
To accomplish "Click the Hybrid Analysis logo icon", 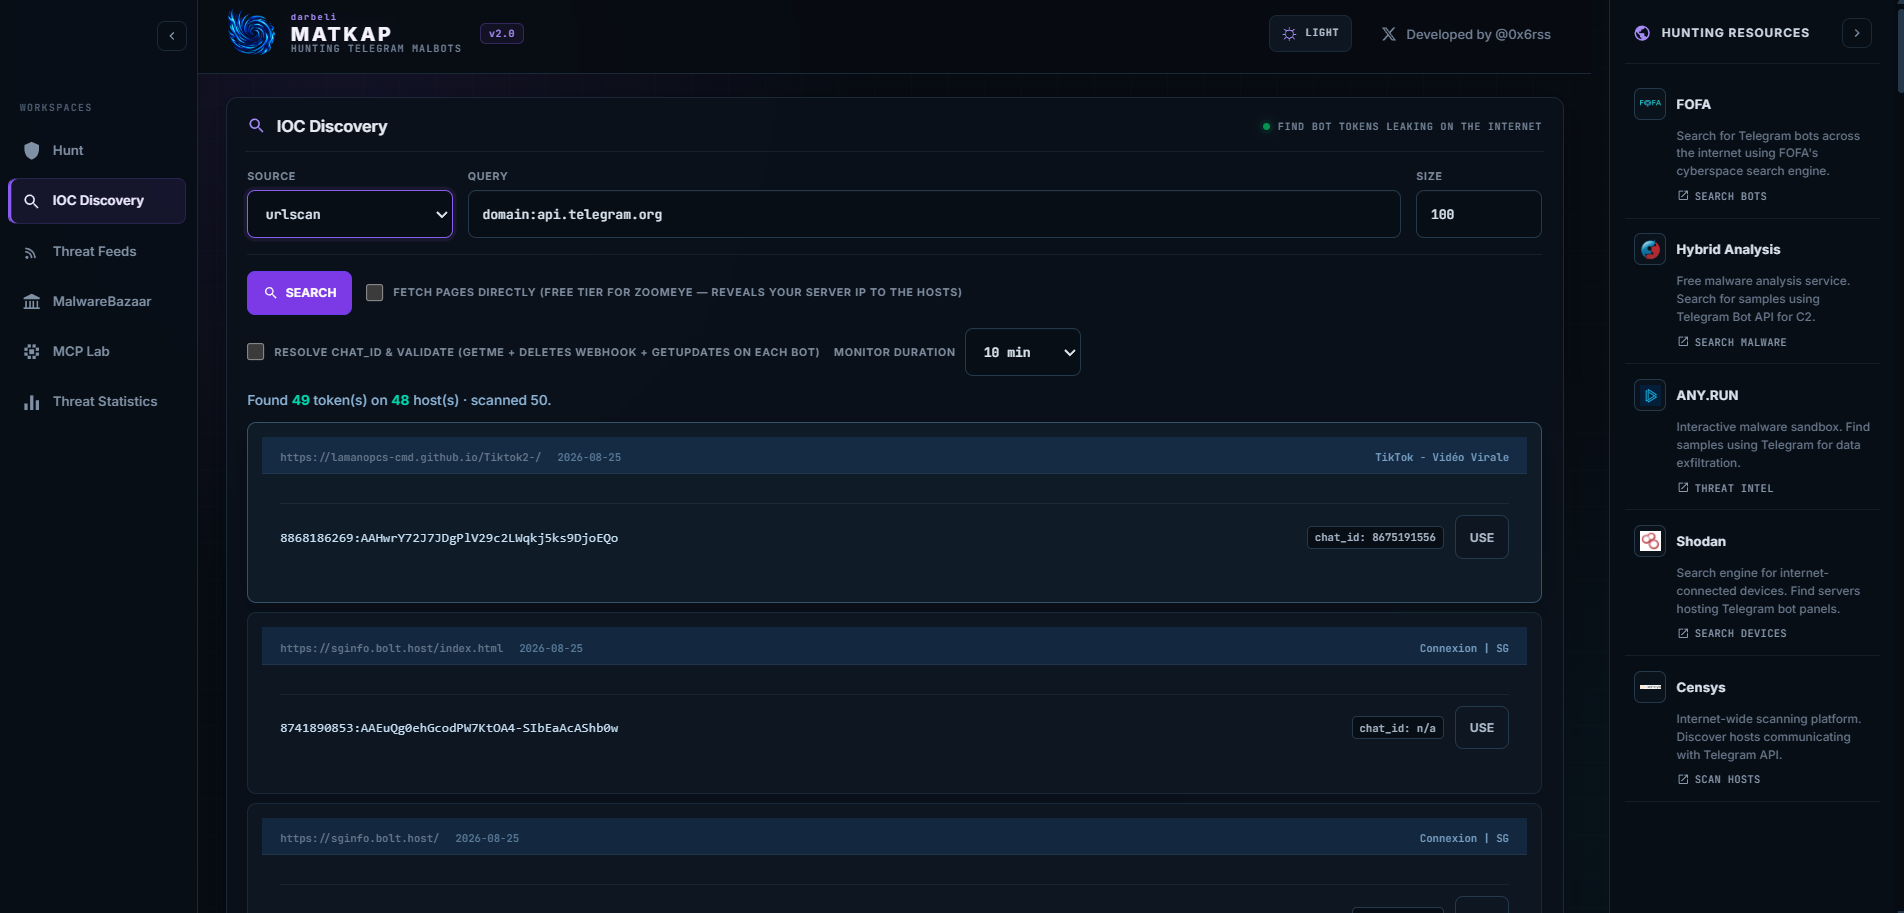I will [x=1650, y=249].
